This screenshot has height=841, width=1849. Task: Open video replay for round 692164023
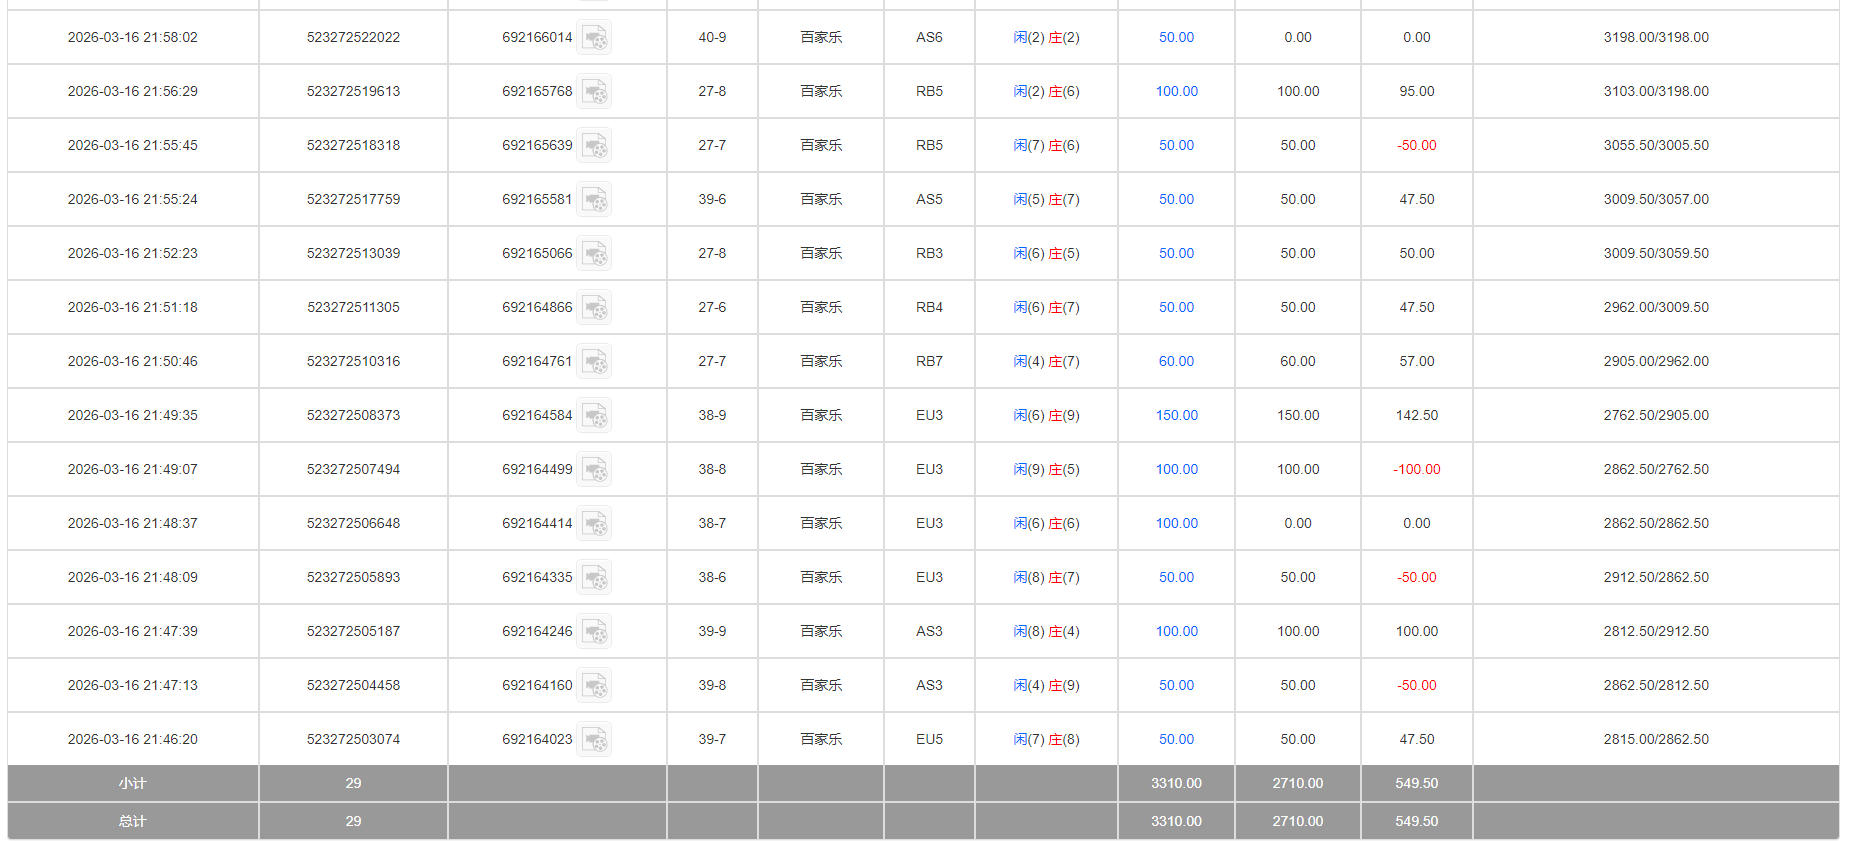click(x=594, y=740)
